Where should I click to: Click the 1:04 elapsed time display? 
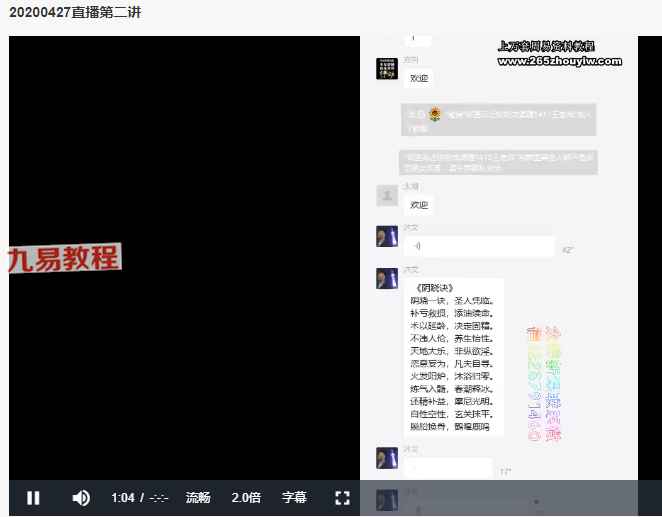[123, 498]
